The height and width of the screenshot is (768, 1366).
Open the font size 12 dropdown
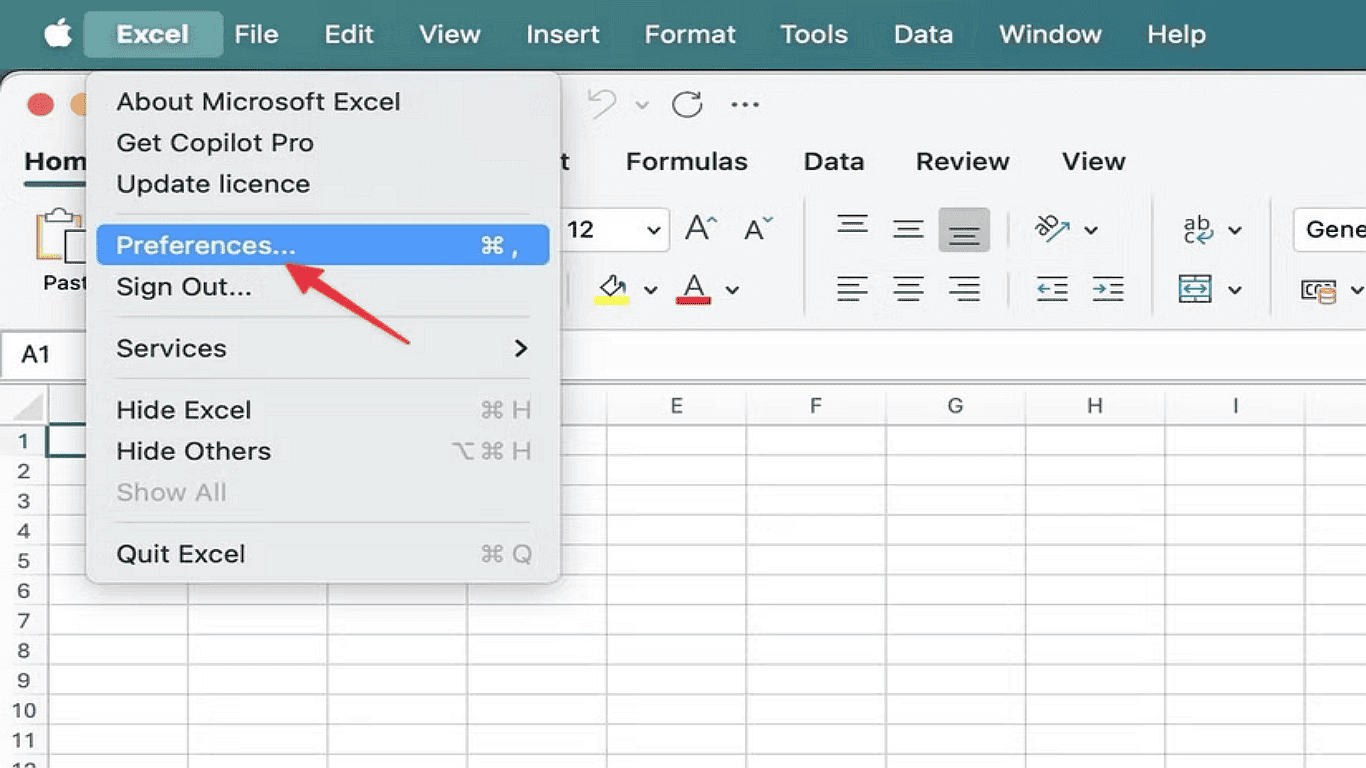(x=654, y=231)
